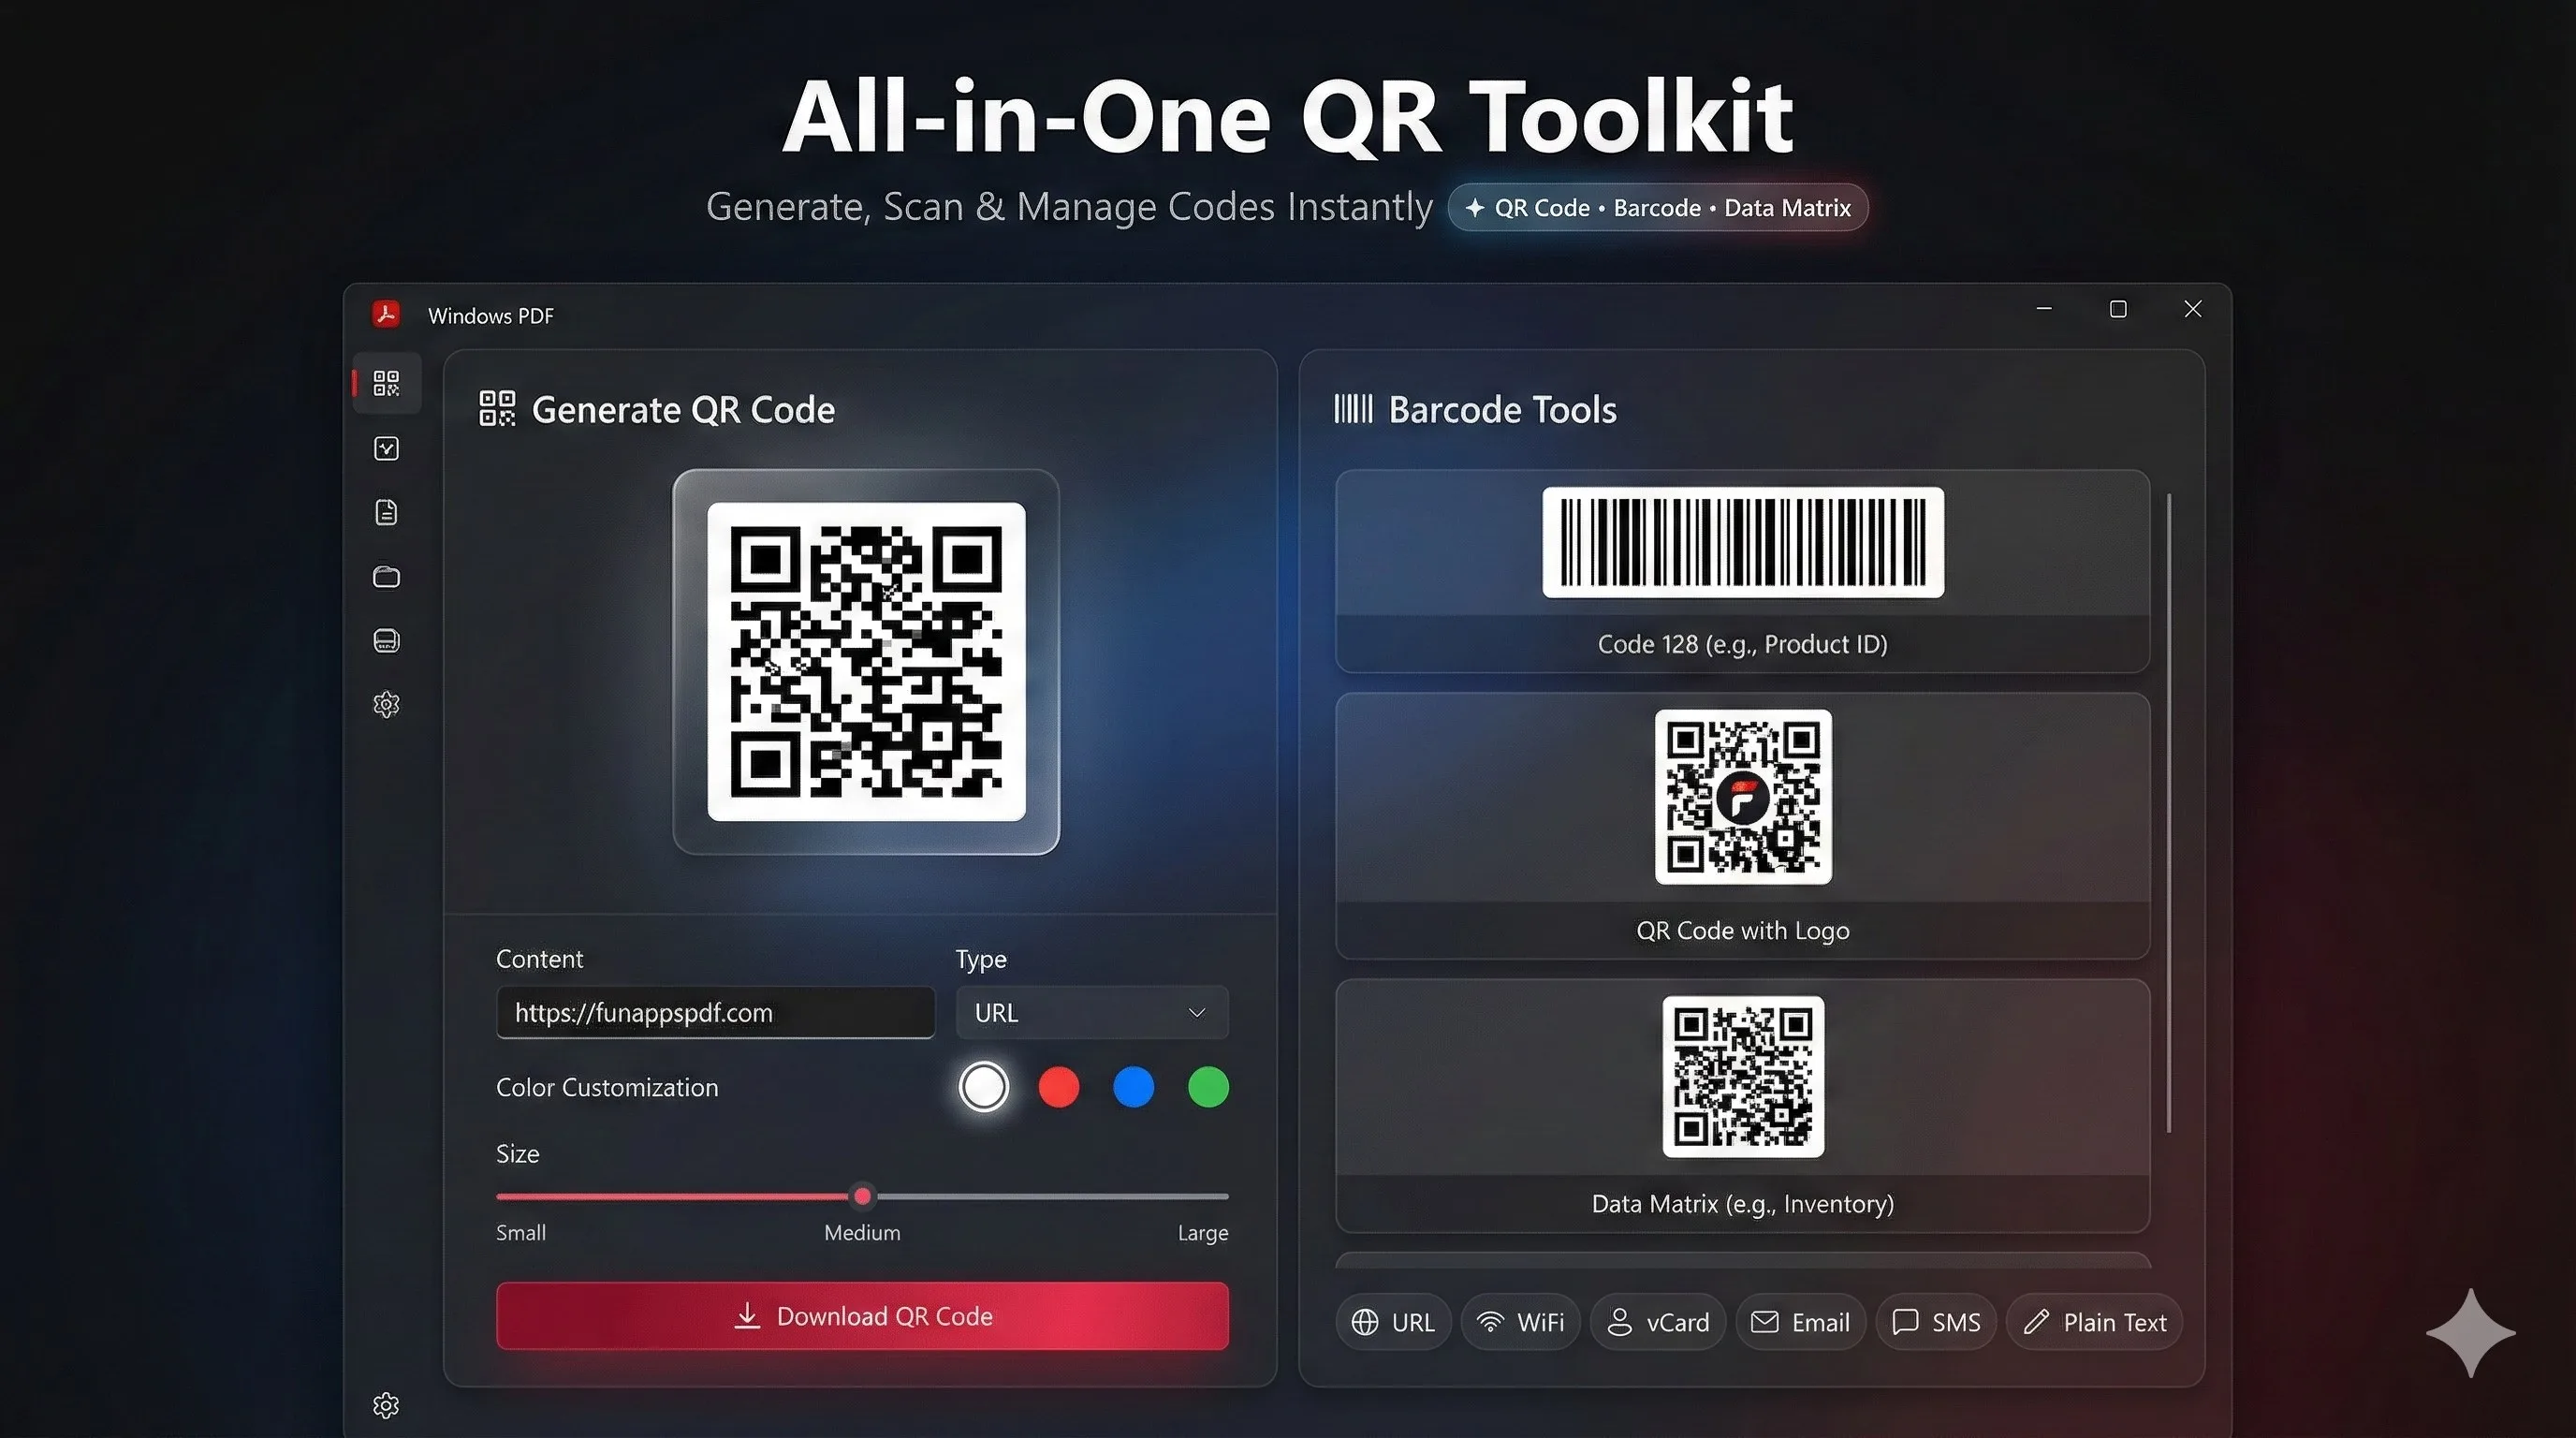
Task: Select the Plain Text content type chip
Action: click(2094, 1322)
